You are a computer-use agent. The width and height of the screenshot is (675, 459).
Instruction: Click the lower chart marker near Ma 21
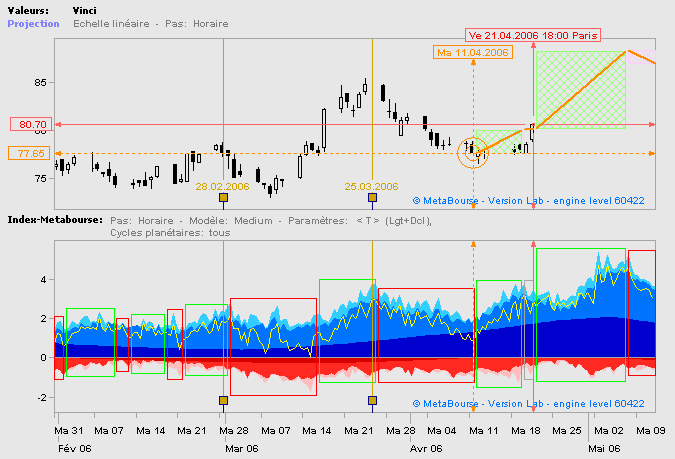pyautogui.click(x=372, y=401)
